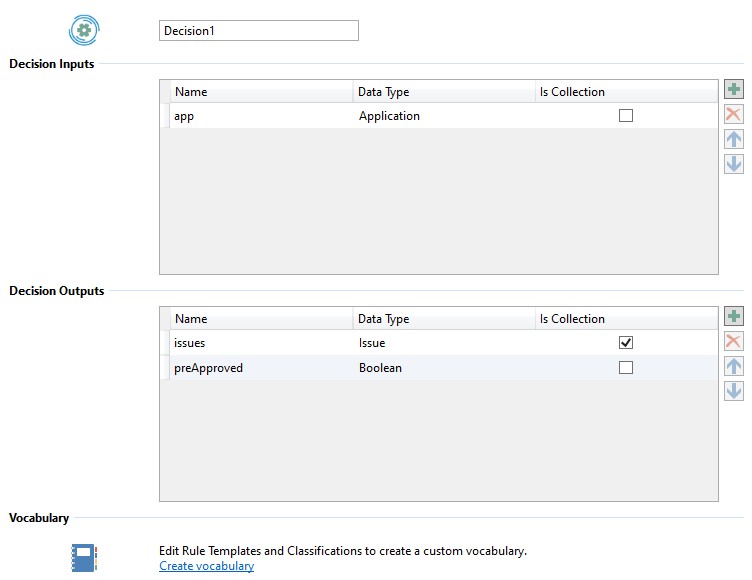Click the move up arrow for Decision Inputs
This screenshot has height=580, width=752.
(734, 140)
